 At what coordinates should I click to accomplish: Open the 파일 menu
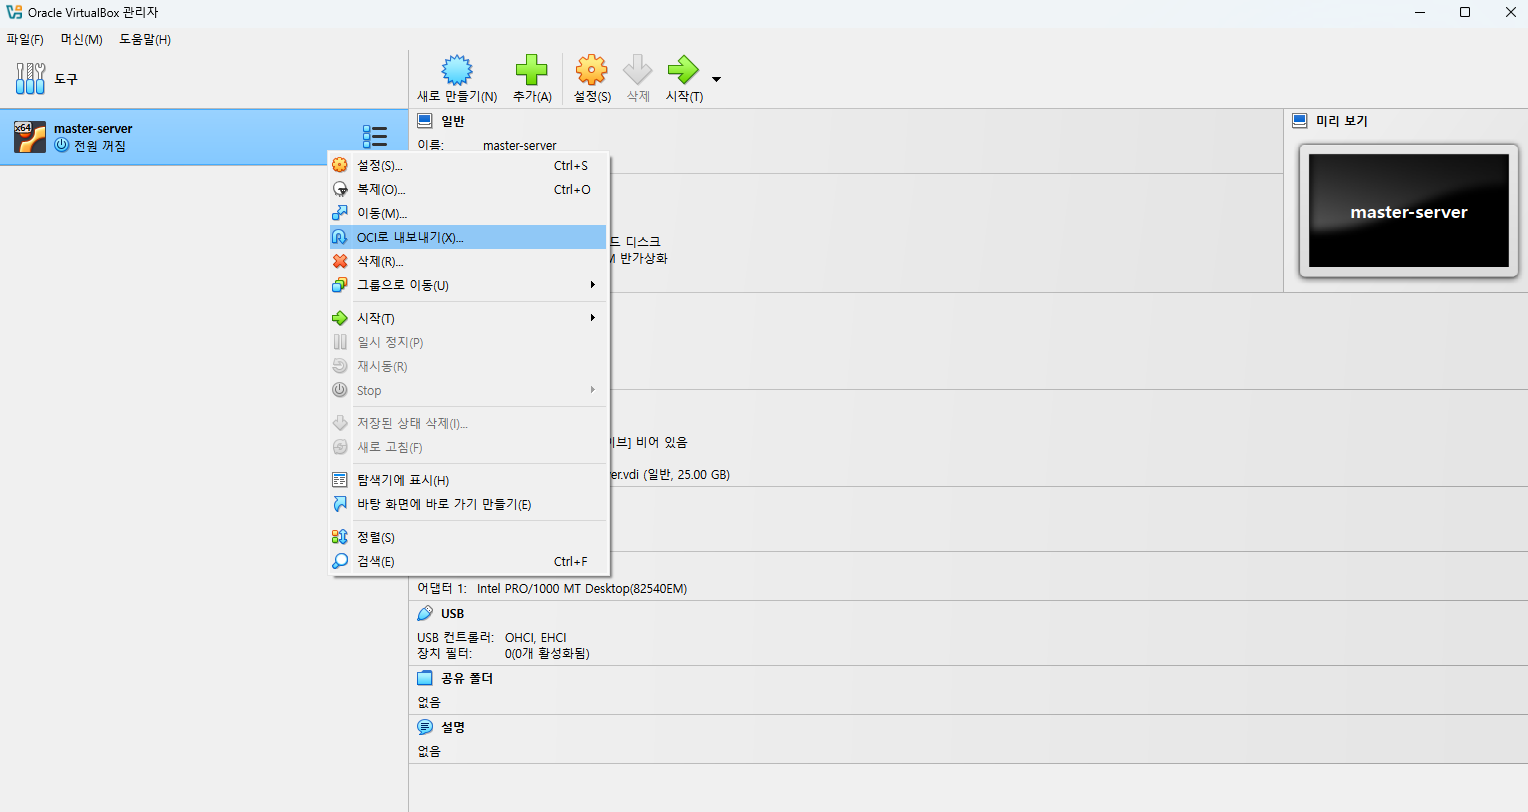pos(25,40)
